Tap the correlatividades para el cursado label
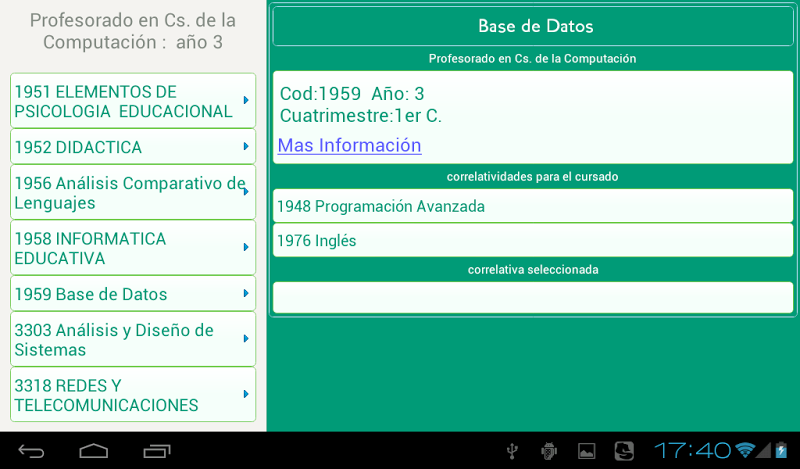 (x=532, y=177)
